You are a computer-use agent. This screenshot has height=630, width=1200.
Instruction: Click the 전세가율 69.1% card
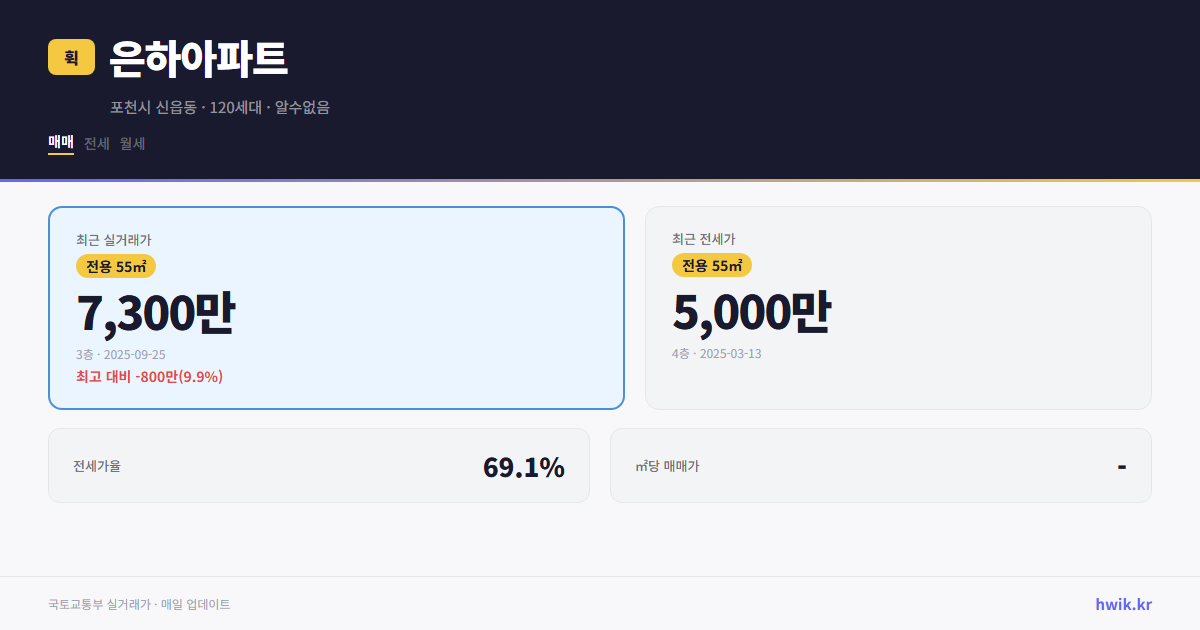tap(319, 465)
